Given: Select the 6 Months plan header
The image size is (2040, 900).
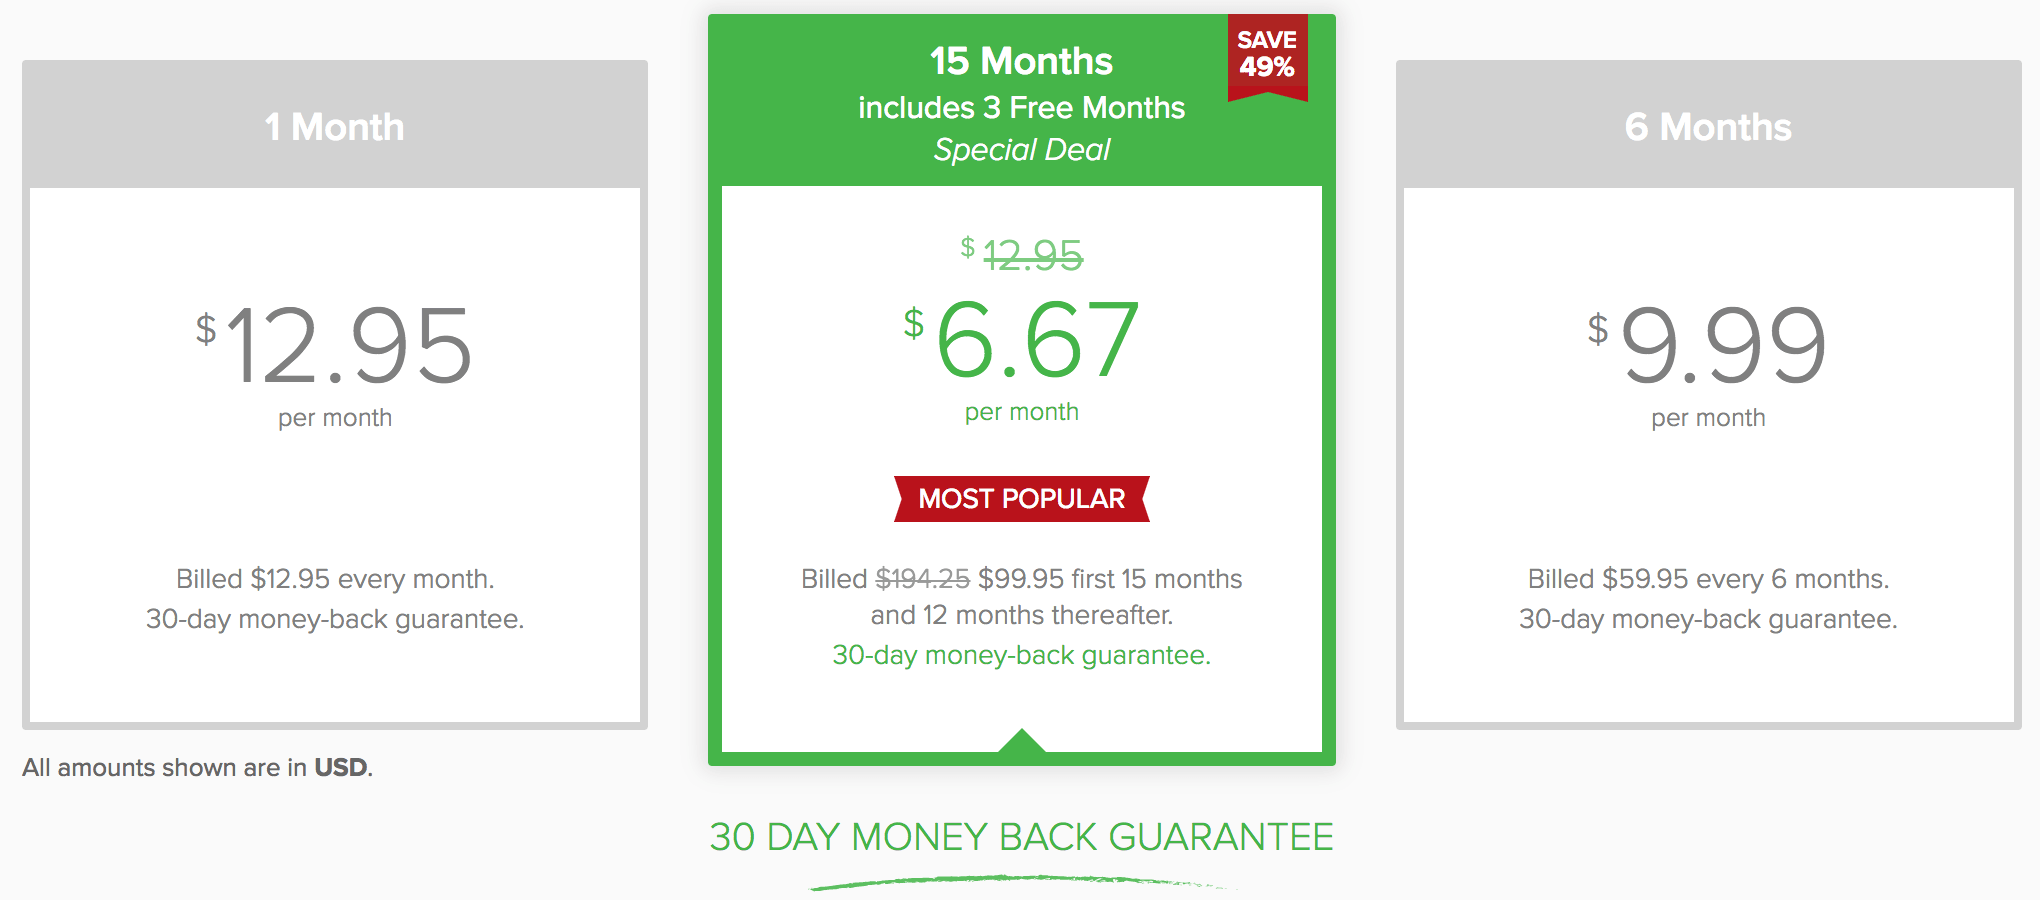Looking at the screenshot, I should 1709,125.
